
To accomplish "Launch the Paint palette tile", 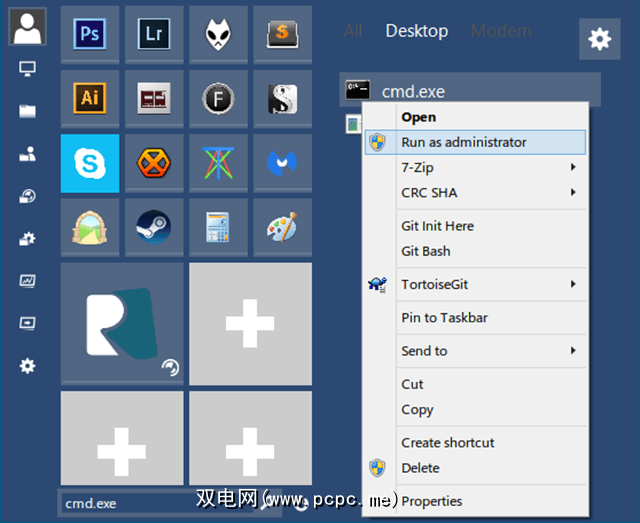I will pyautogui.click(x=282, y=227).
